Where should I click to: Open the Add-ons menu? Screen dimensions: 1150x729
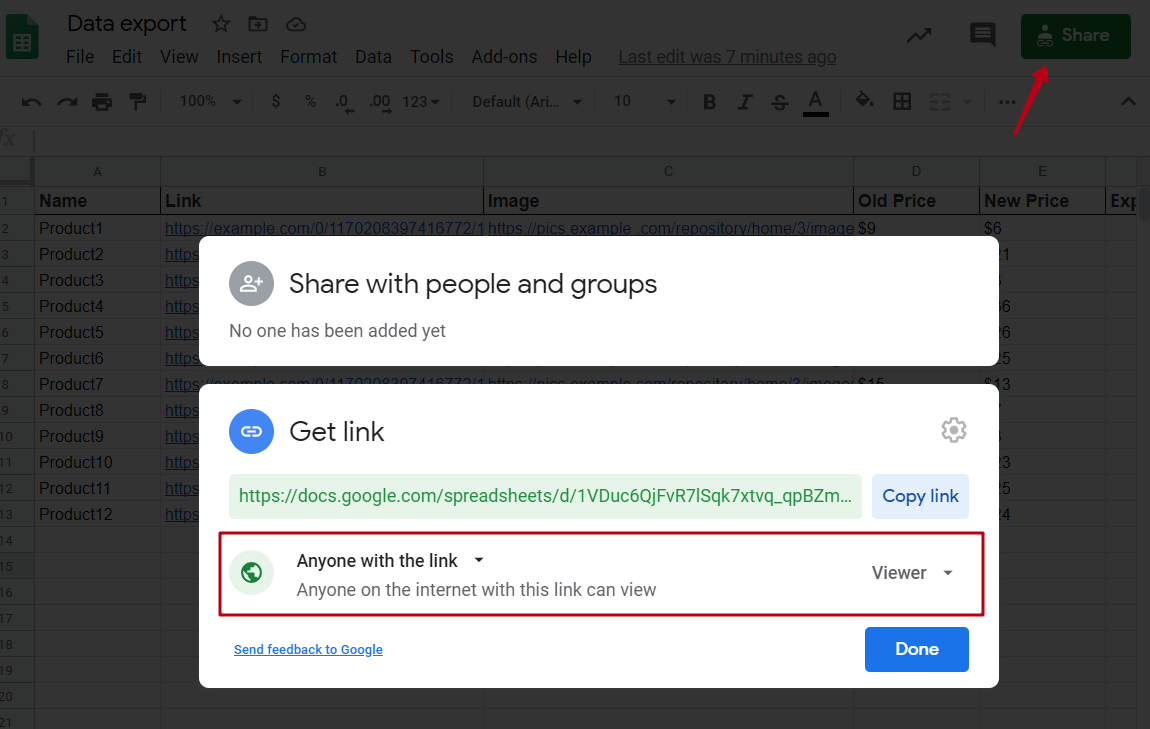(x=504, y=57)
